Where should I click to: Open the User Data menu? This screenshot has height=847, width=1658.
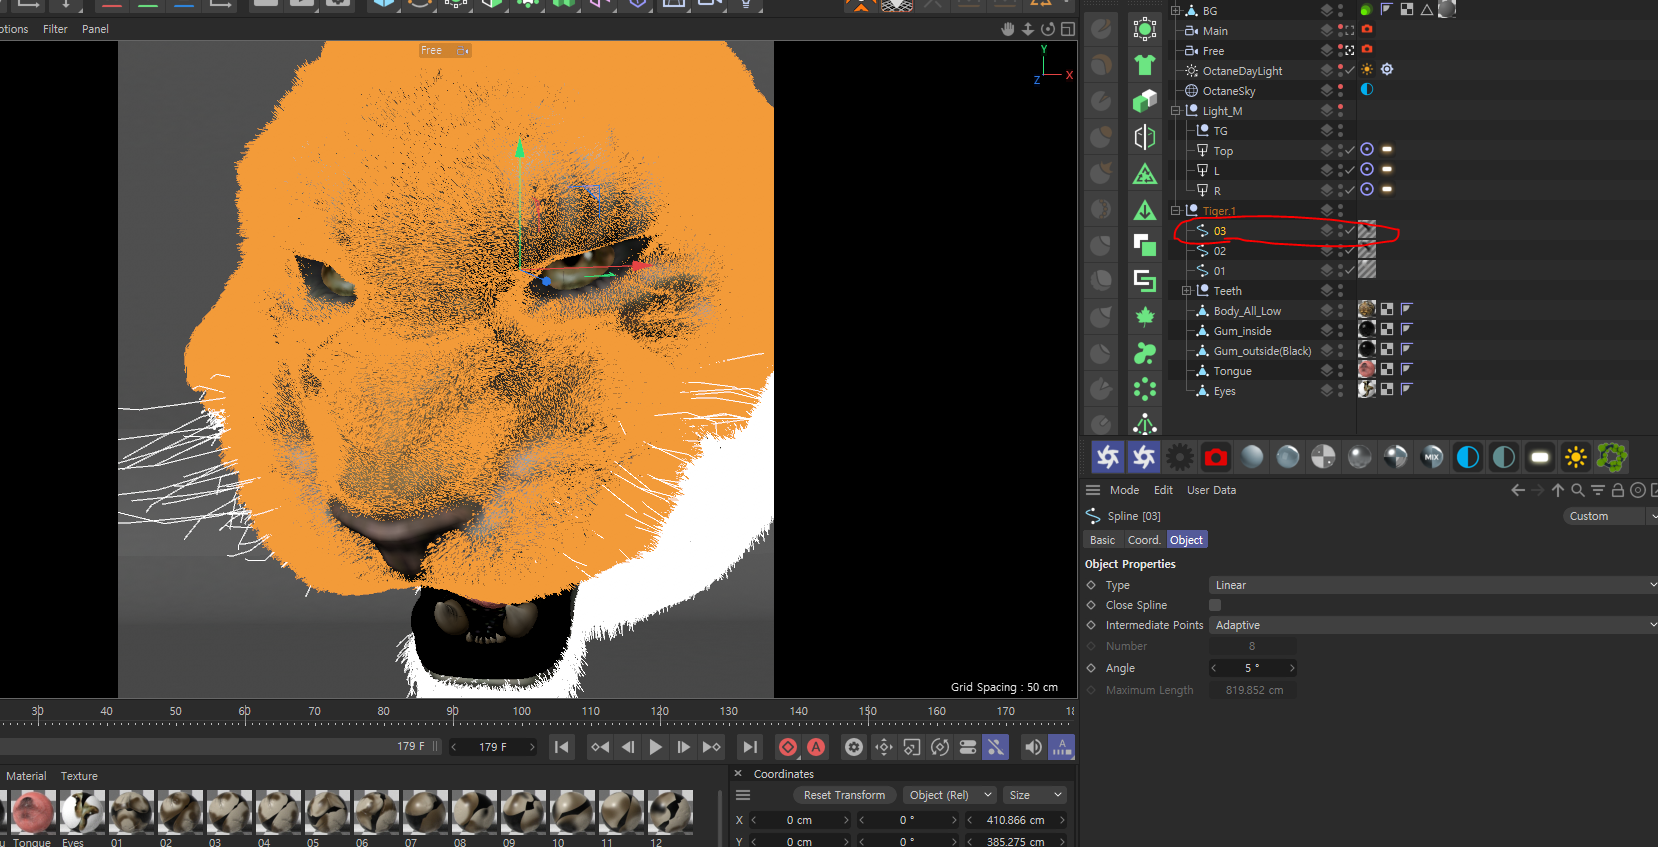(1211, 490)
